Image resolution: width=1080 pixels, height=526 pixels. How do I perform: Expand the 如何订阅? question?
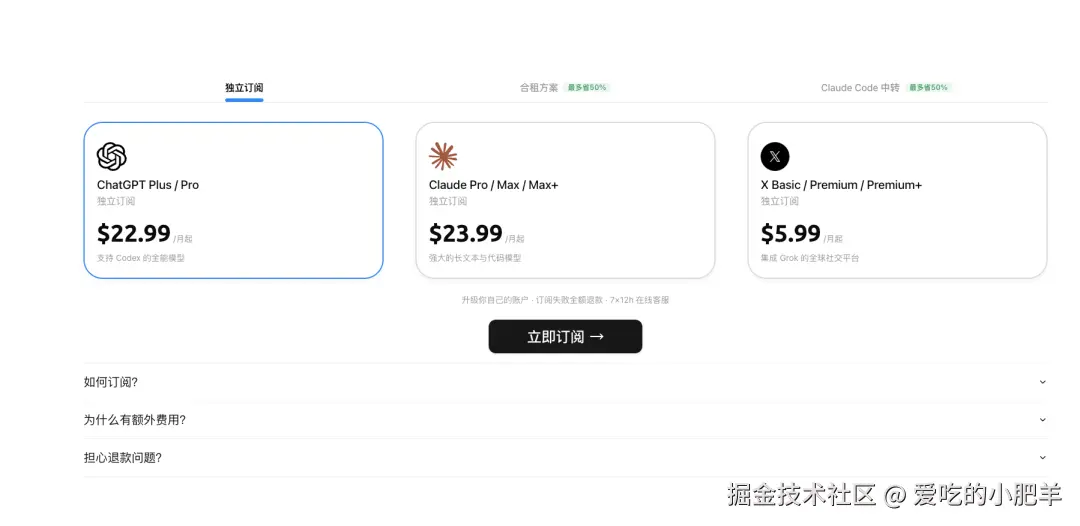click(111, 382)
